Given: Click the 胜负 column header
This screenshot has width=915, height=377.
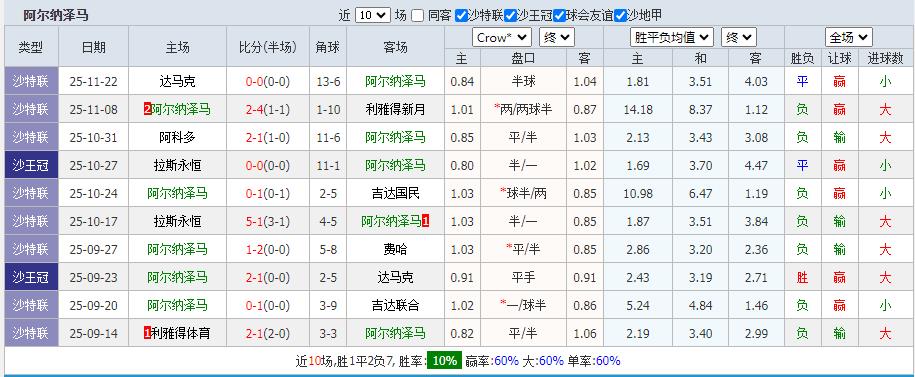Looking at the screenshot, I should point(802,58).
